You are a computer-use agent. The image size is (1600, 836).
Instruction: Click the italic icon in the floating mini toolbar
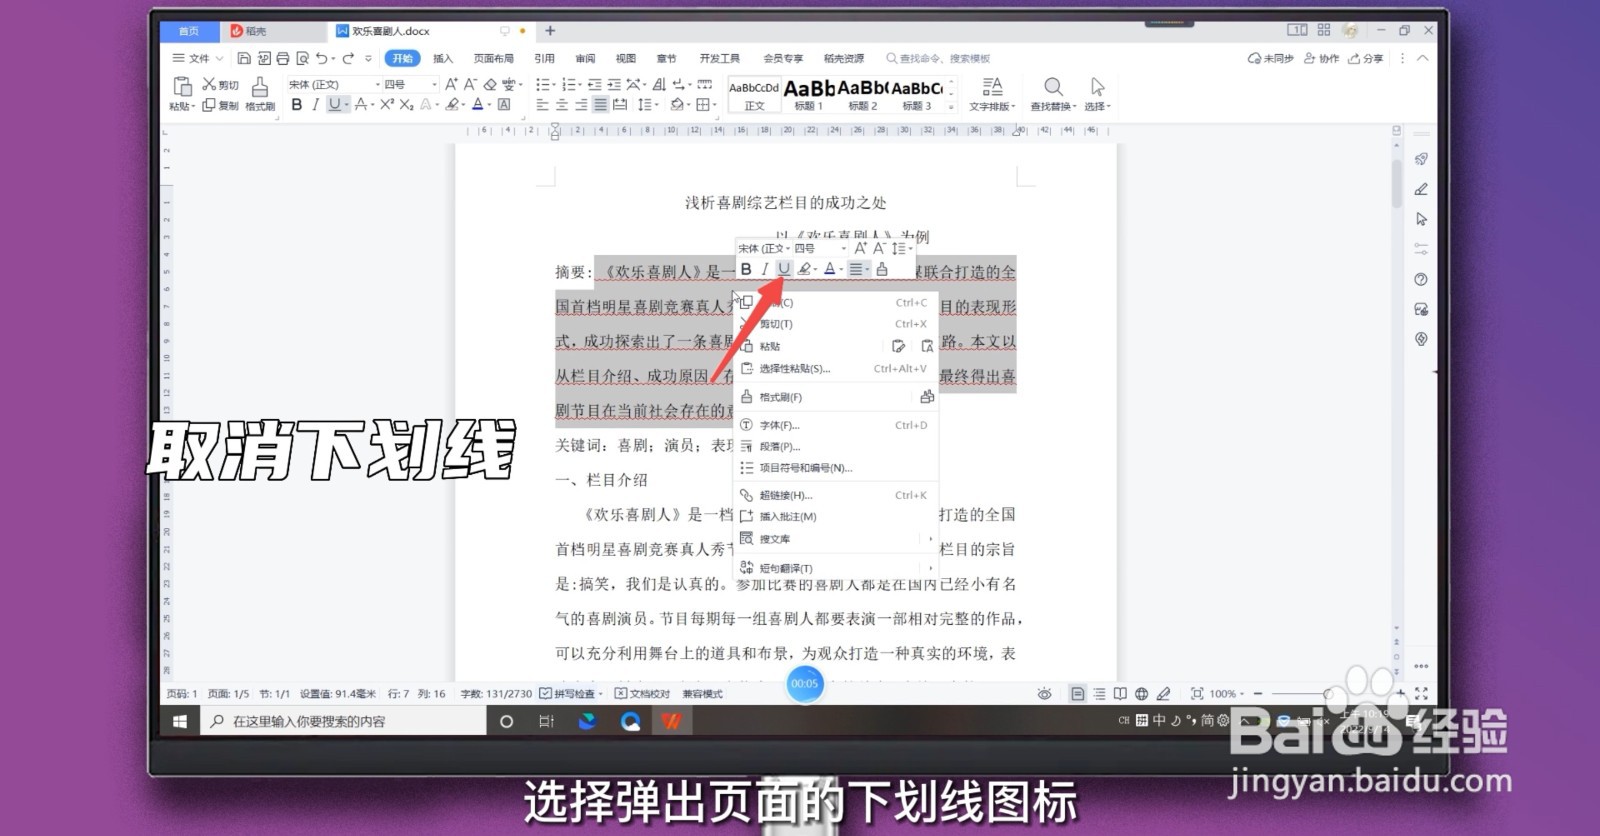765,269
